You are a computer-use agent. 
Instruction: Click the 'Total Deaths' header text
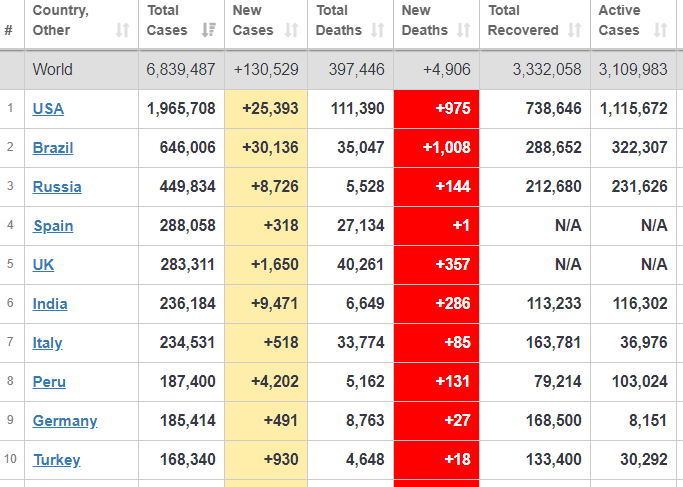tap(338, 20)
